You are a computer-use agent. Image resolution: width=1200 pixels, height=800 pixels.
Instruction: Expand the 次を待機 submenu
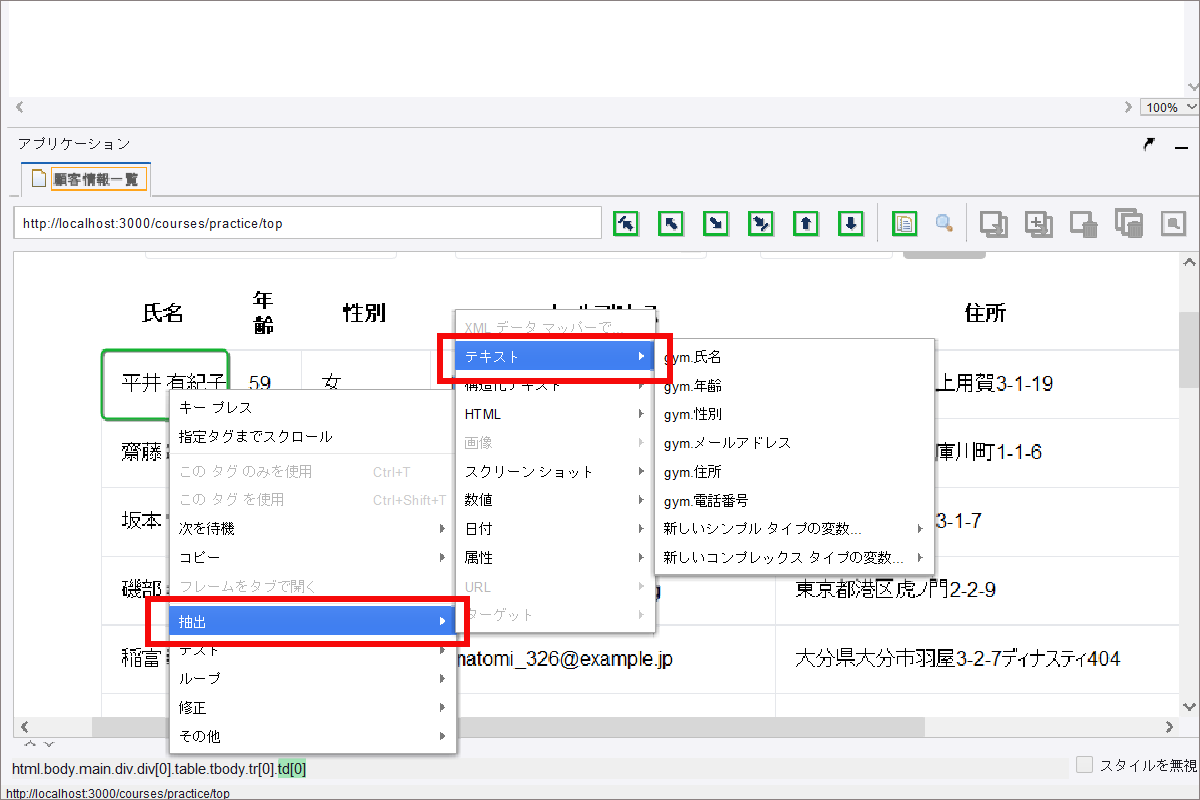click(x=312, y=528)
